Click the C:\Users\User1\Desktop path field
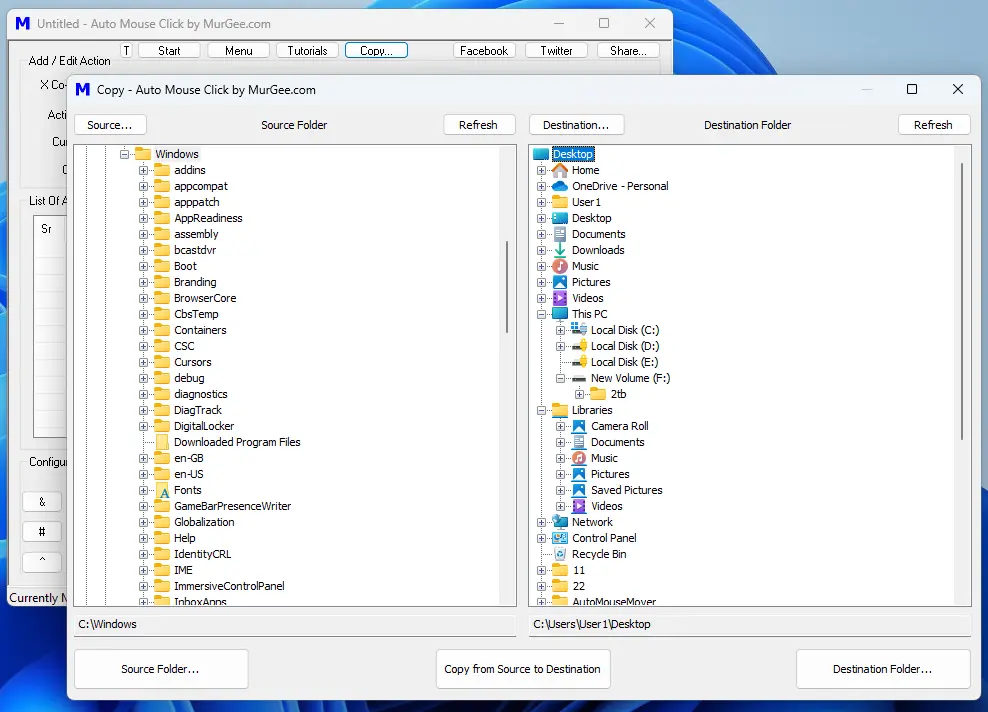This screenshot has height=712, width=988. 750,624
